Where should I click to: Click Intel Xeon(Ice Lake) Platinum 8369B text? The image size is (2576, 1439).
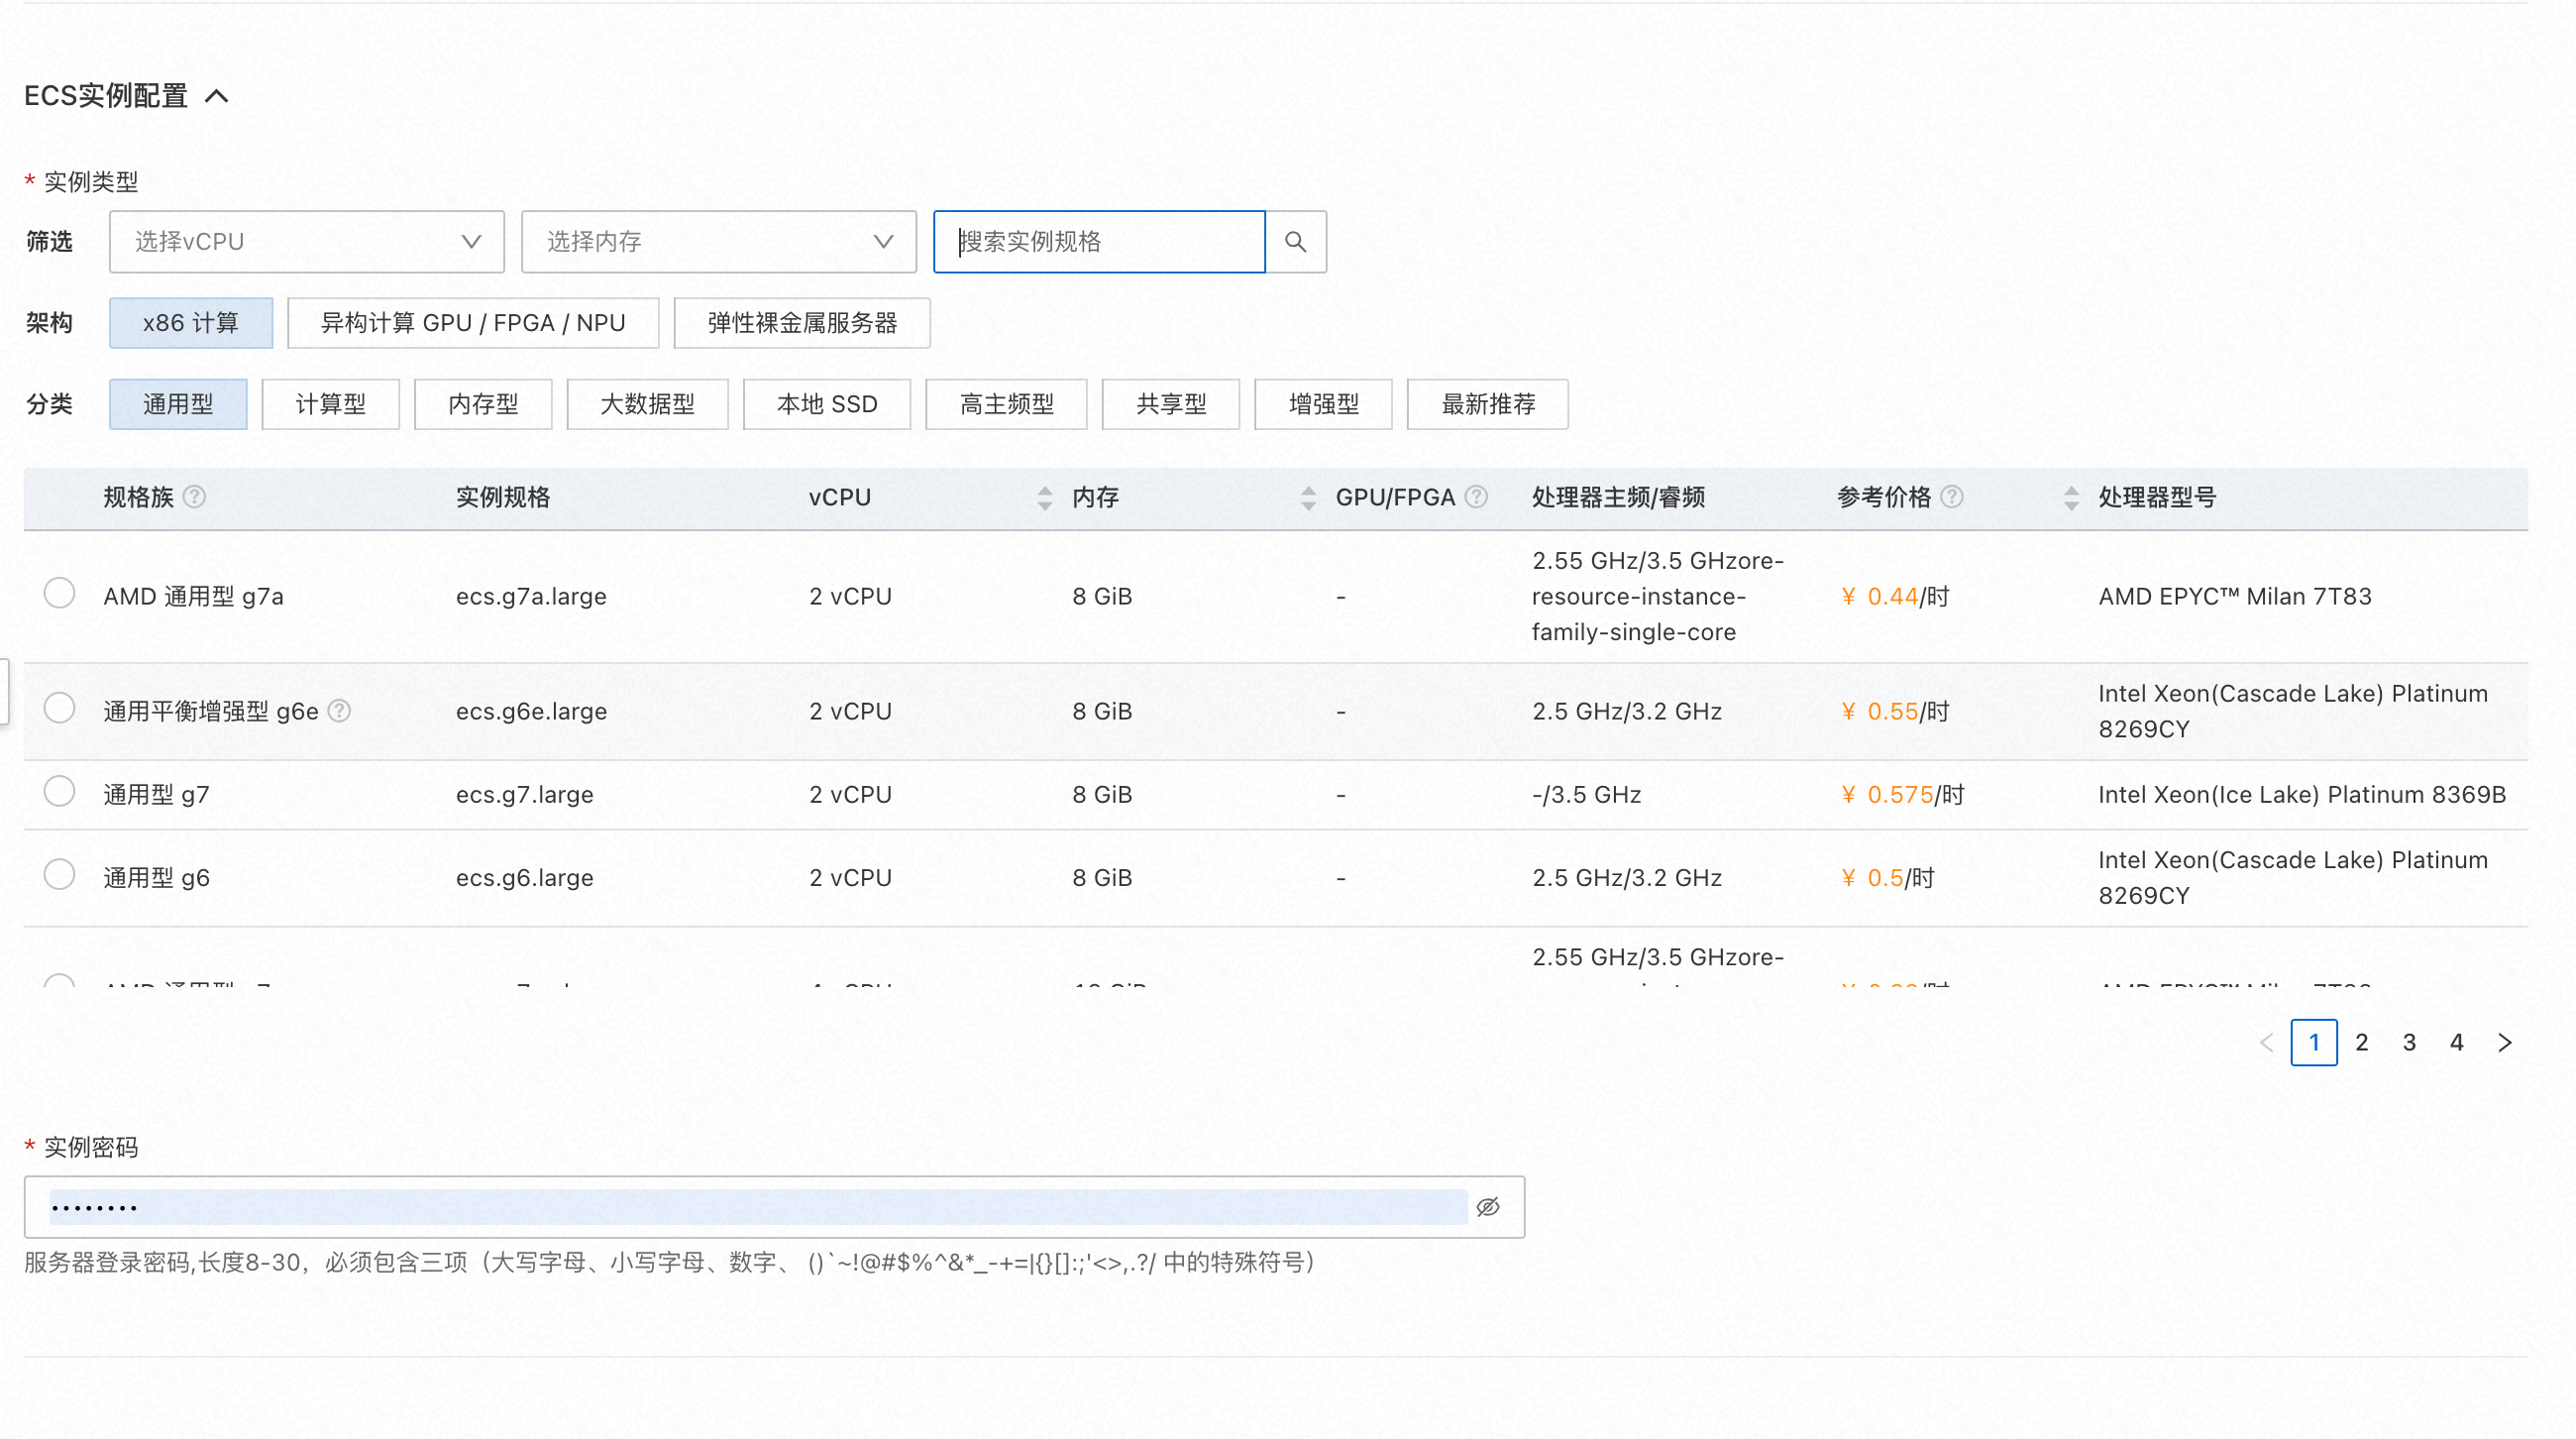[2302, 794]
